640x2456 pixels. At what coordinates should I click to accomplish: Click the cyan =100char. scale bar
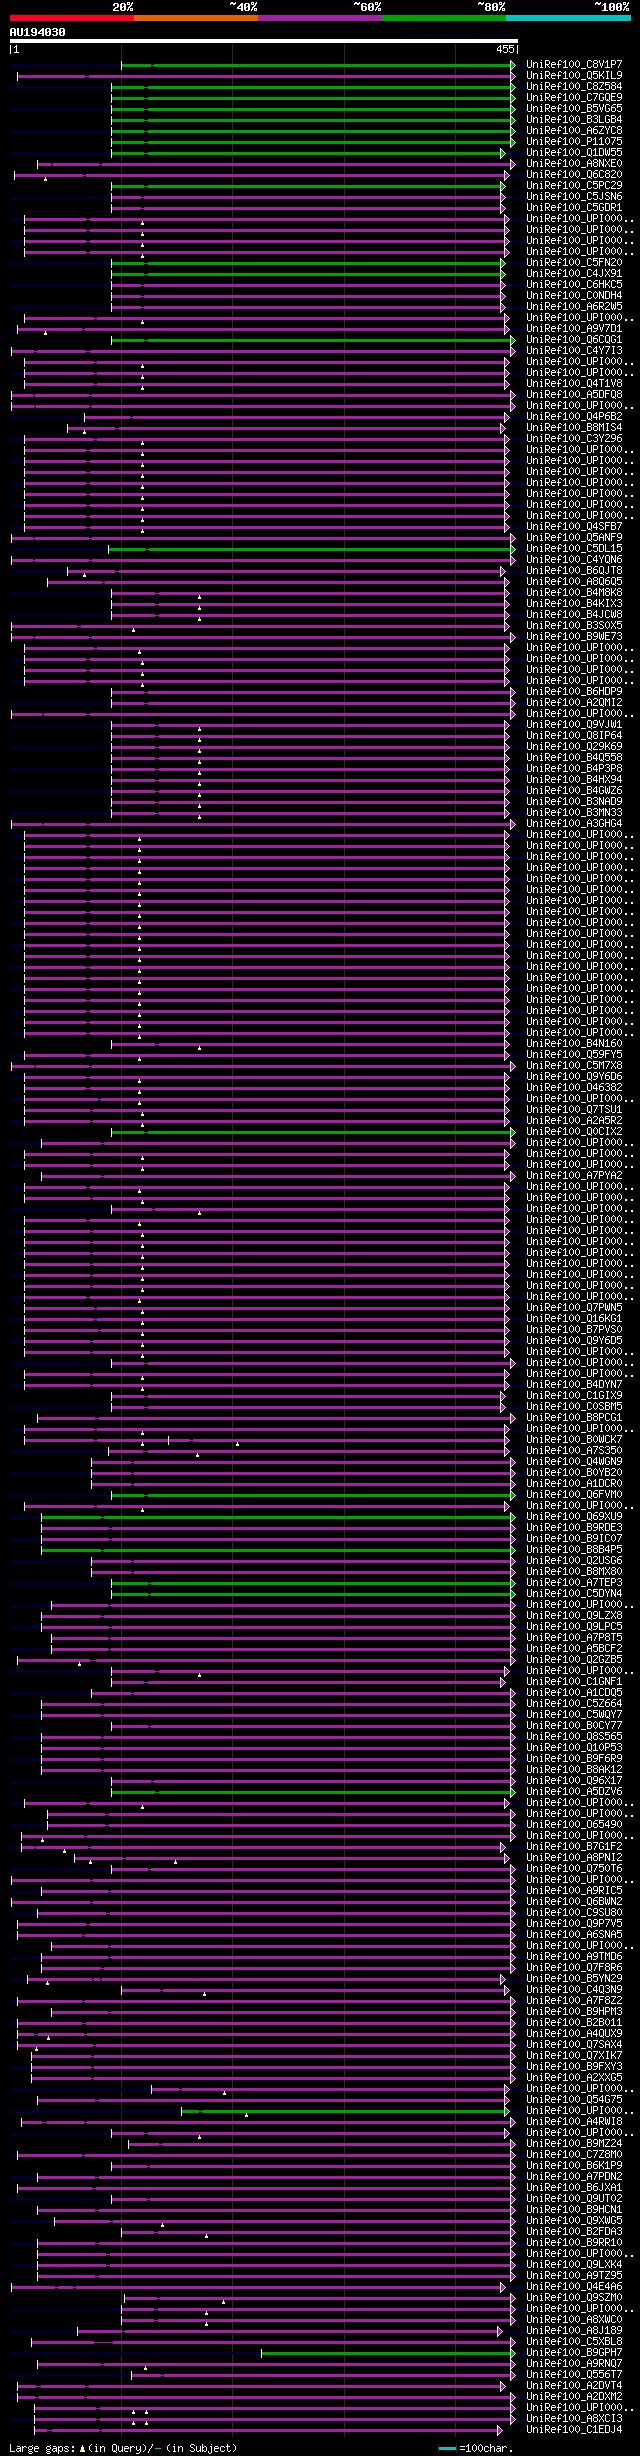click(x=447, y=2448)
